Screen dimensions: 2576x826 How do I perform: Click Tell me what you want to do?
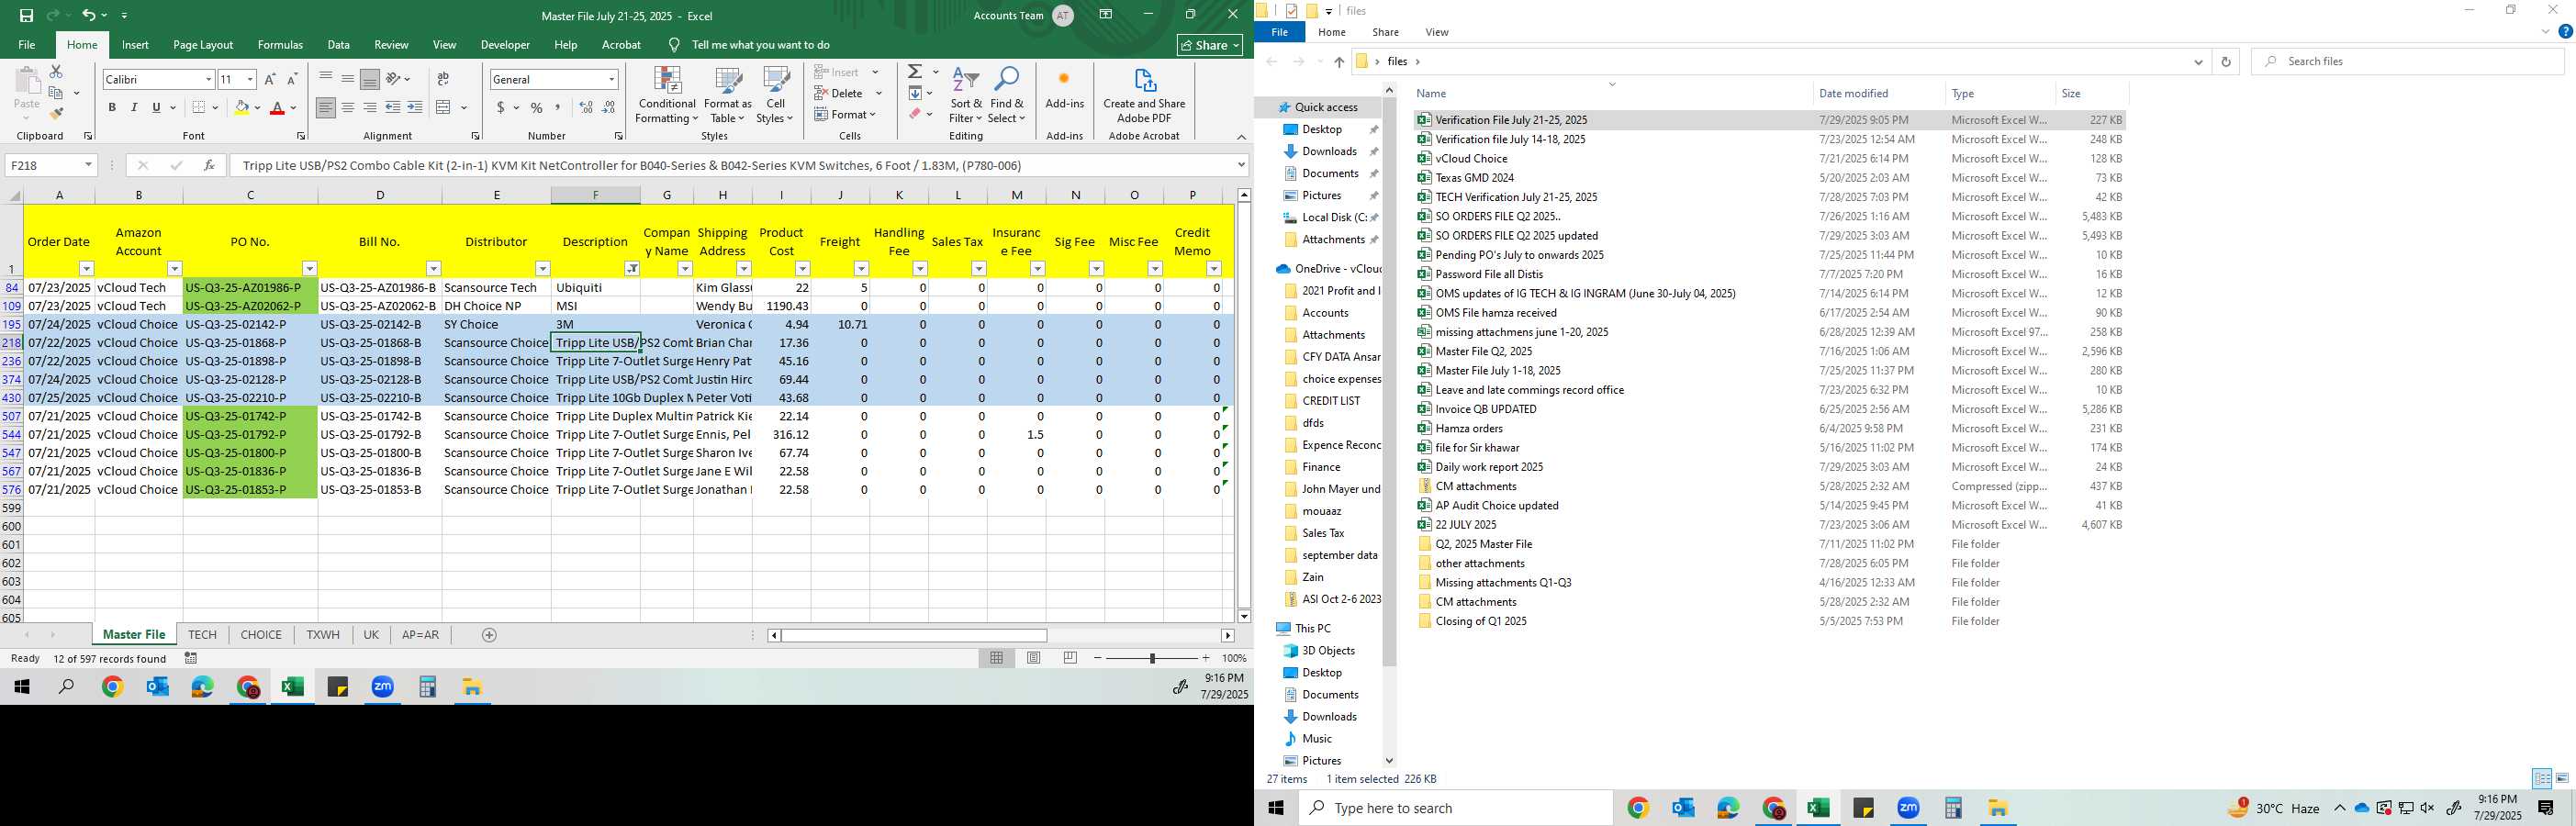click(x=760, y=45)
